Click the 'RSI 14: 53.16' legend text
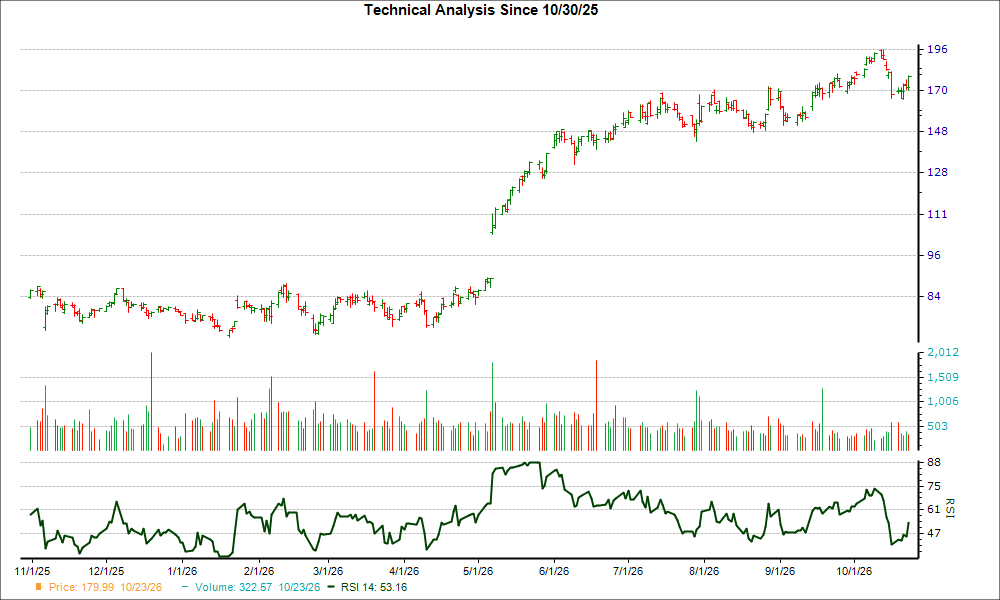The image size is (1000, 600). tap(374, 587)
